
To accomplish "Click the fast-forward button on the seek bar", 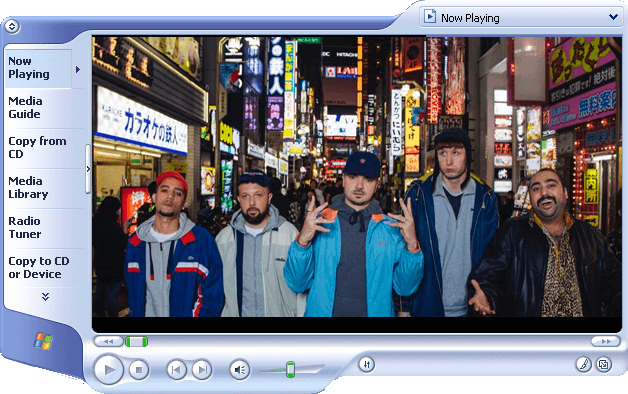I will tap(606, 342).
